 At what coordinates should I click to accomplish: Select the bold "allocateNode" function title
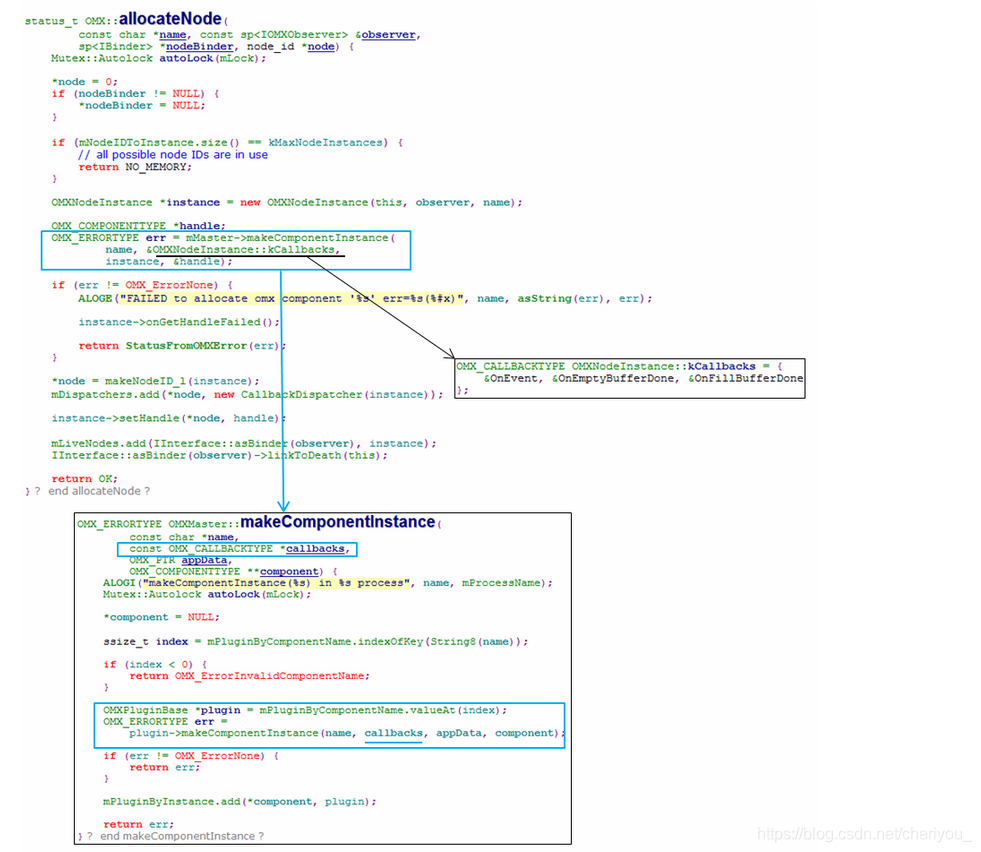pyautogui.click(x=168, y=17)
